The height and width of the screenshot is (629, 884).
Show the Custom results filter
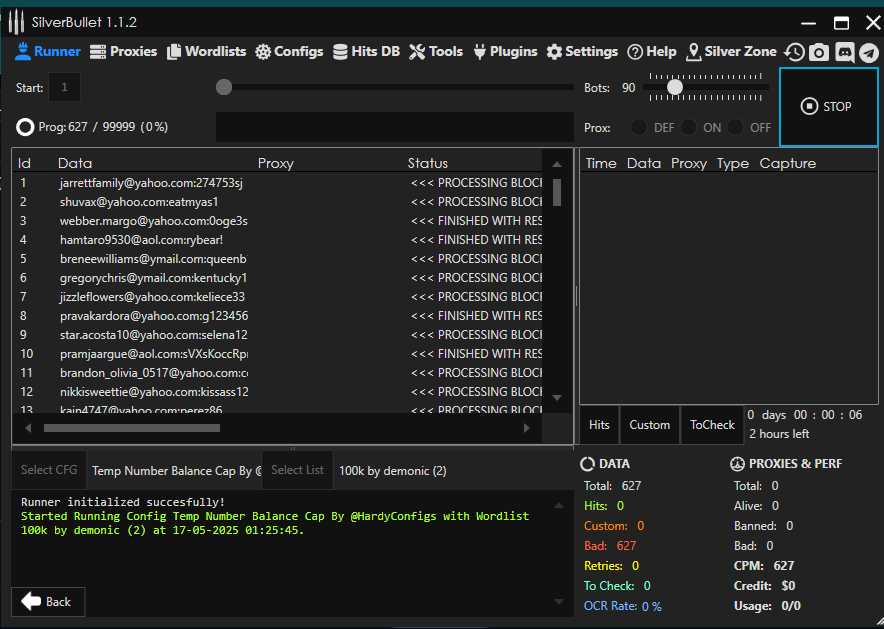click(649, 425)
